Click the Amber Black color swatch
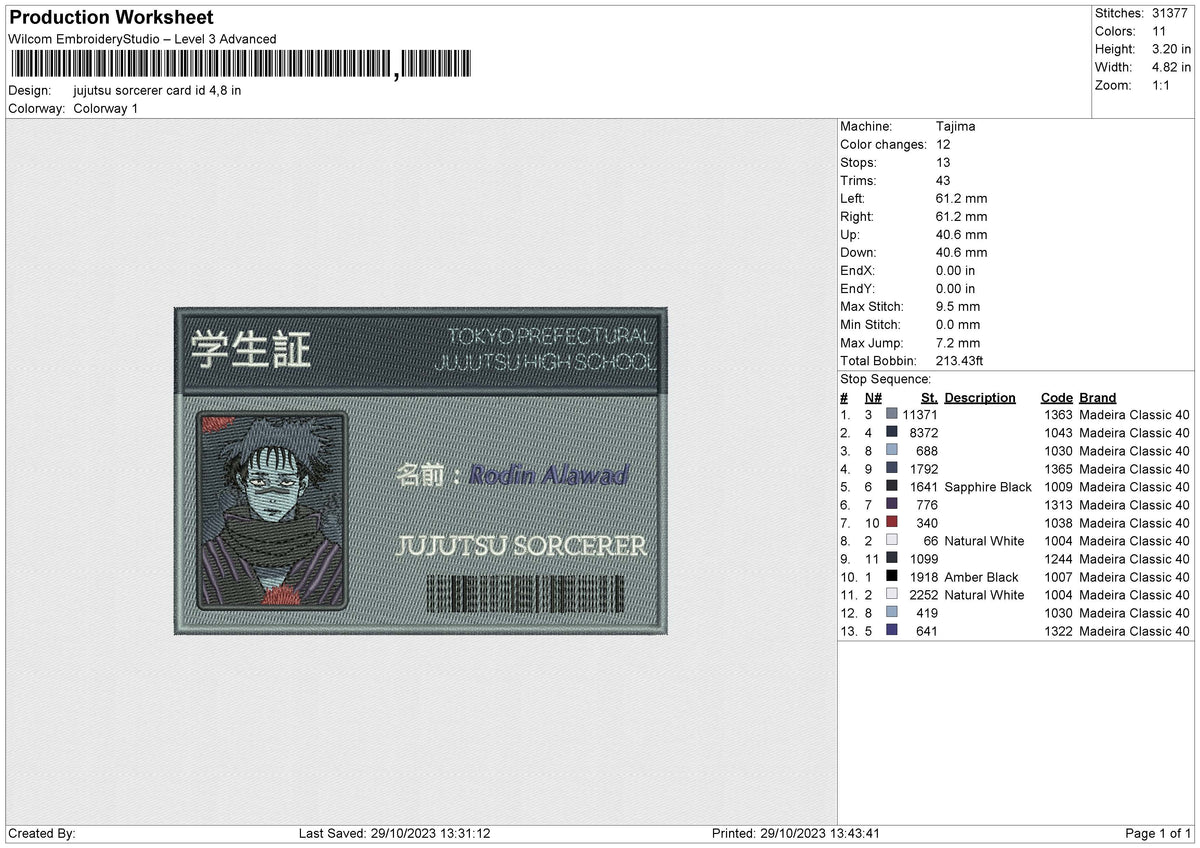Screen dimensions: 1200x848 pyautogui.click(x=892, y=577)
